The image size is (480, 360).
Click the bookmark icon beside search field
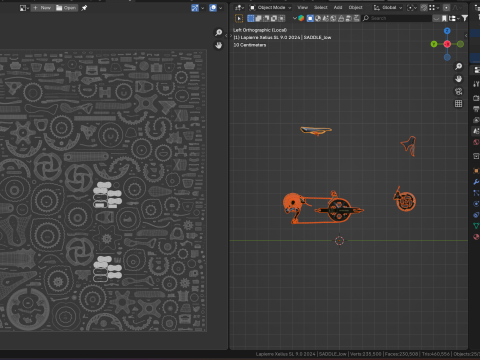coord(444,18)
